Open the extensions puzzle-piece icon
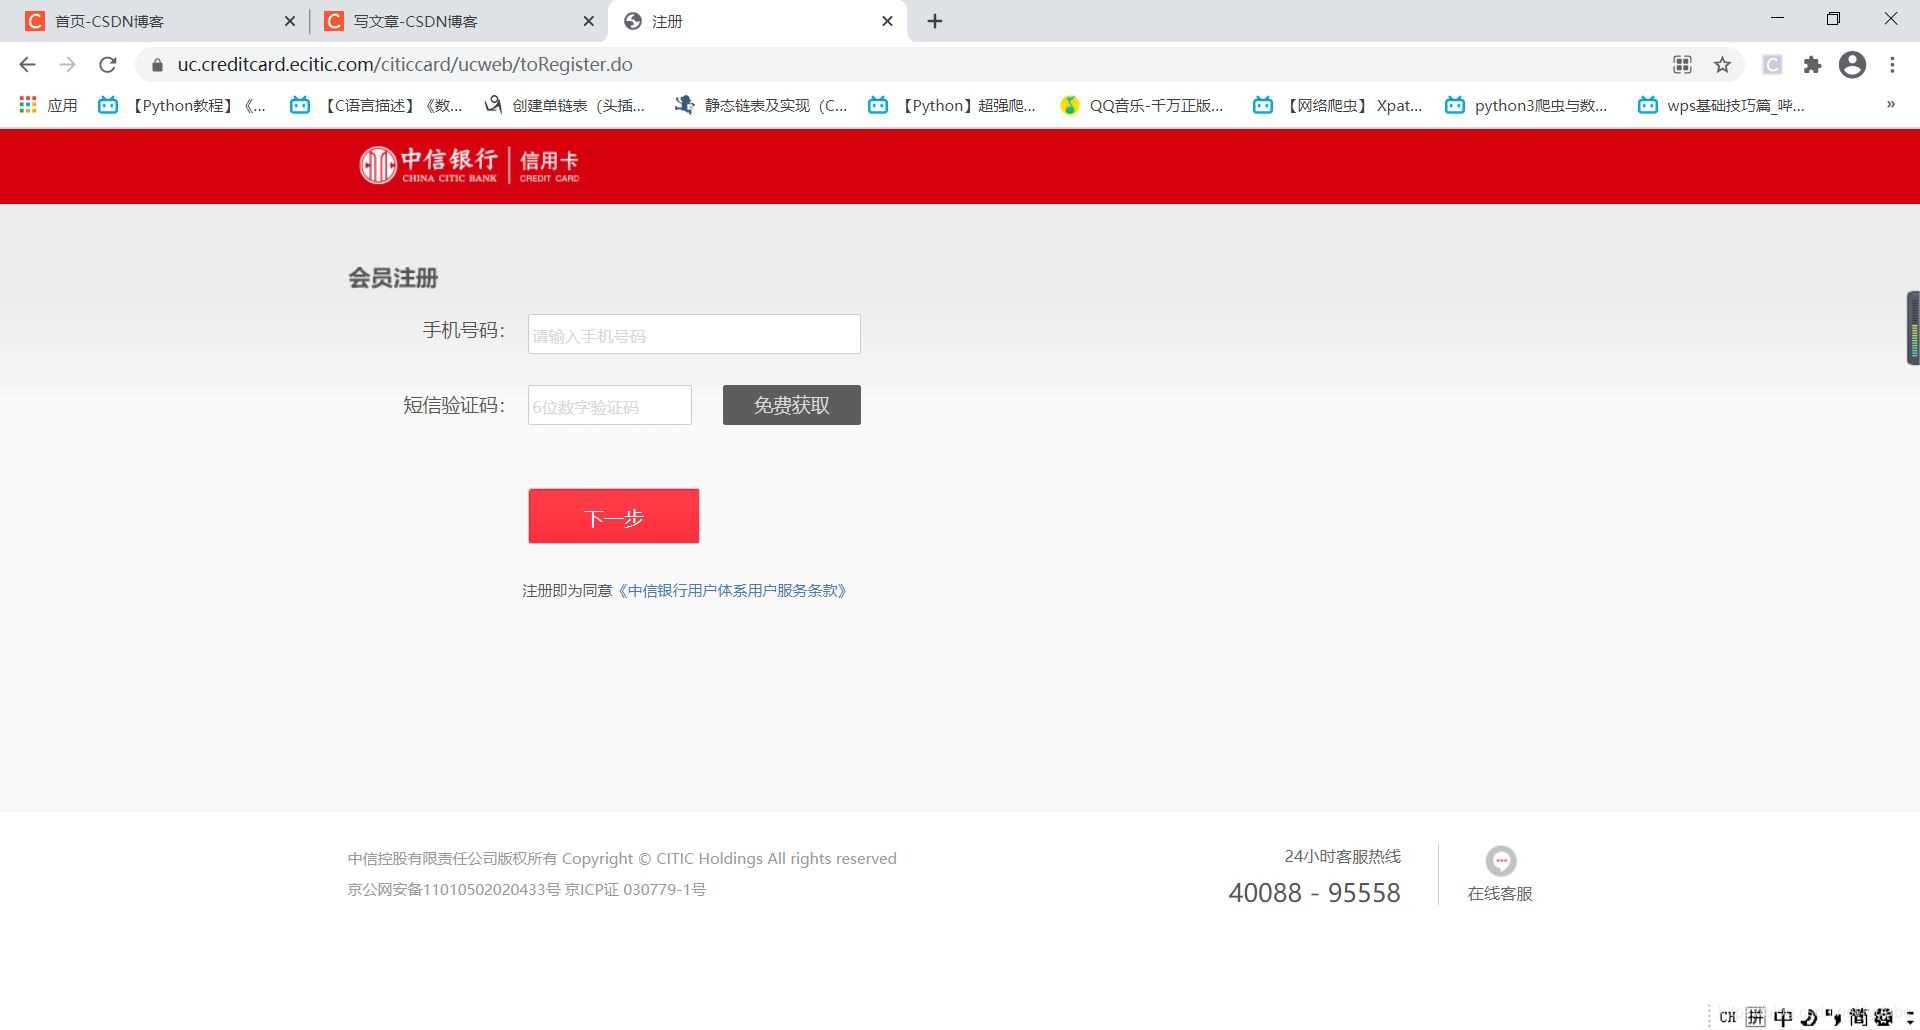 point(1813,64)
